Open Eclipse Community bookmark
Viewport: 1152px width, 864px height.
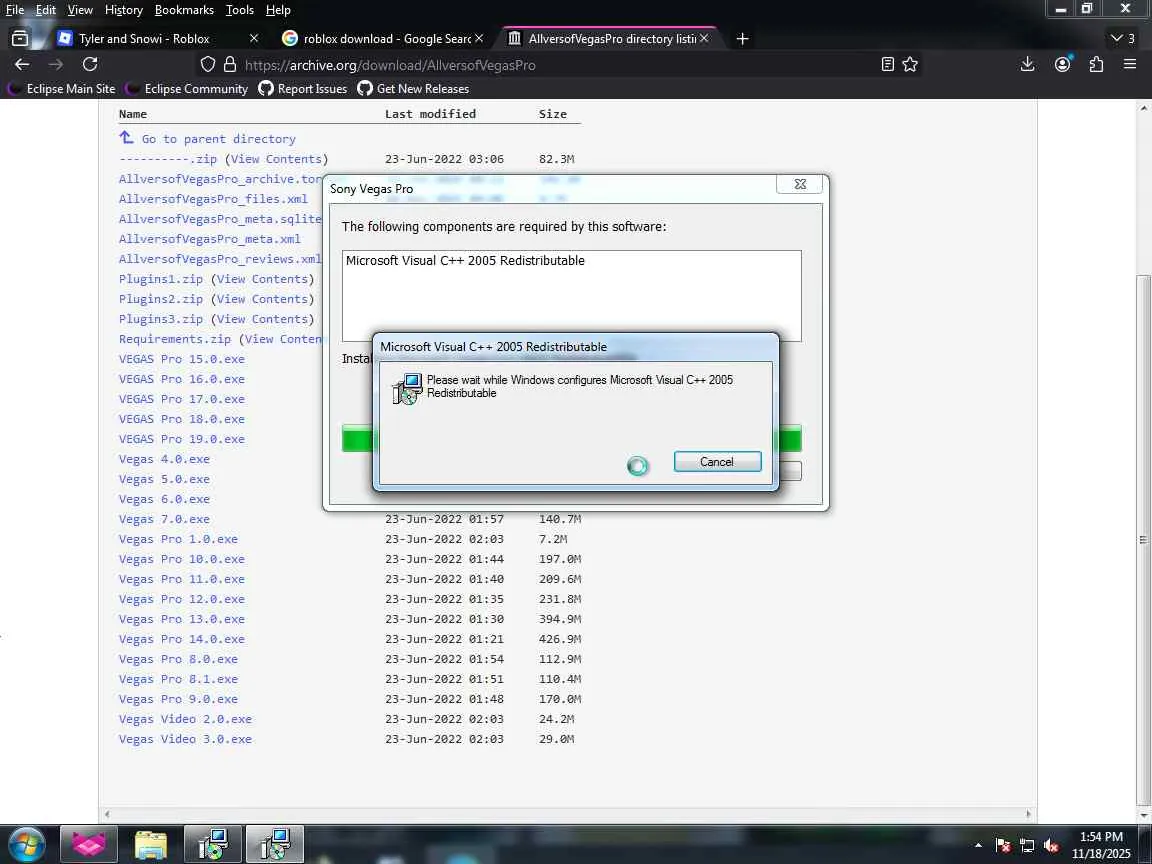[x=188, y=89]
